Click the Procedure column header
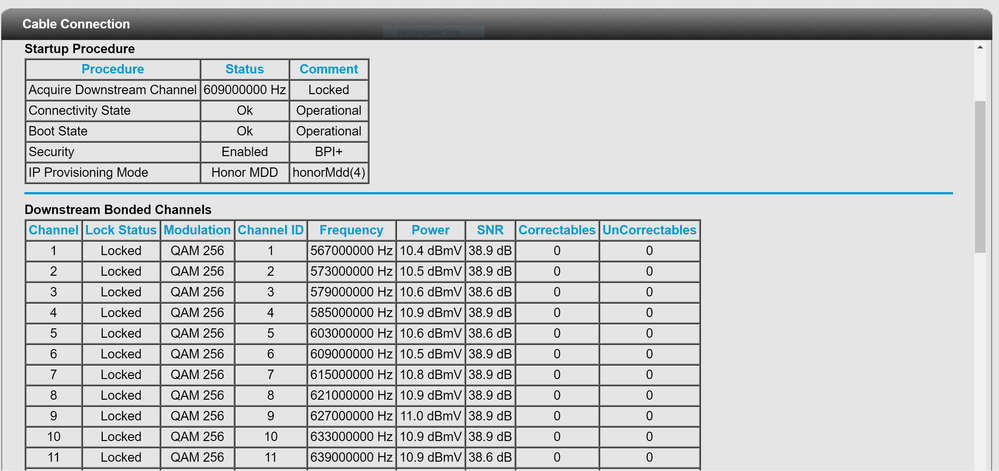The height and width of the screenshot is (471, 999). pyautogui.click(x=113, y=69)
